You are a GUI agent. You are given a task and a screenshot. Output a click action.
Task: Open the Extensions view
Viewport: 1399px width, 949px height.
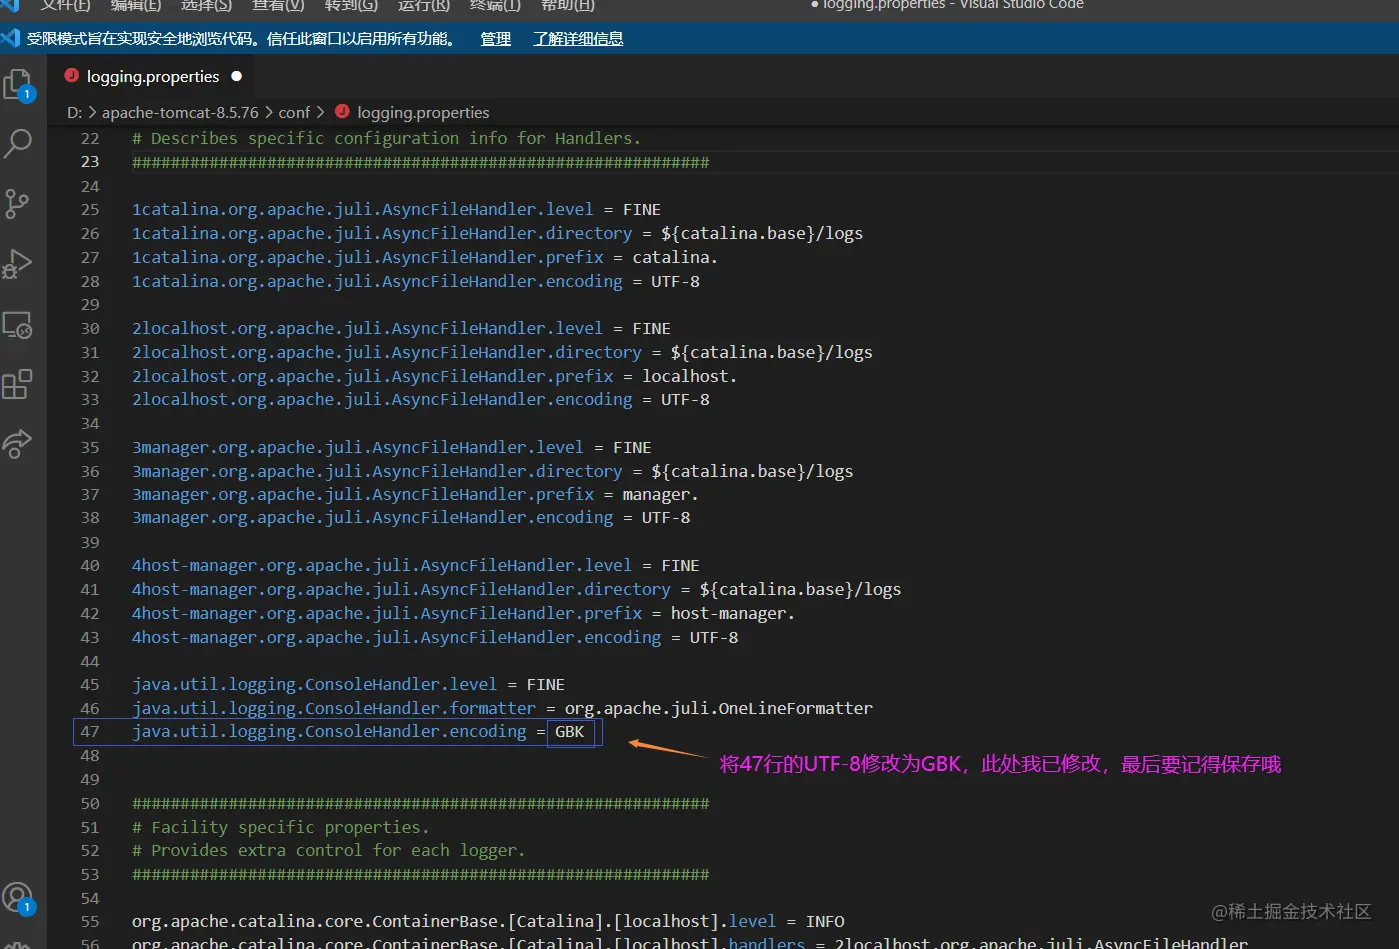coord(17,384)
